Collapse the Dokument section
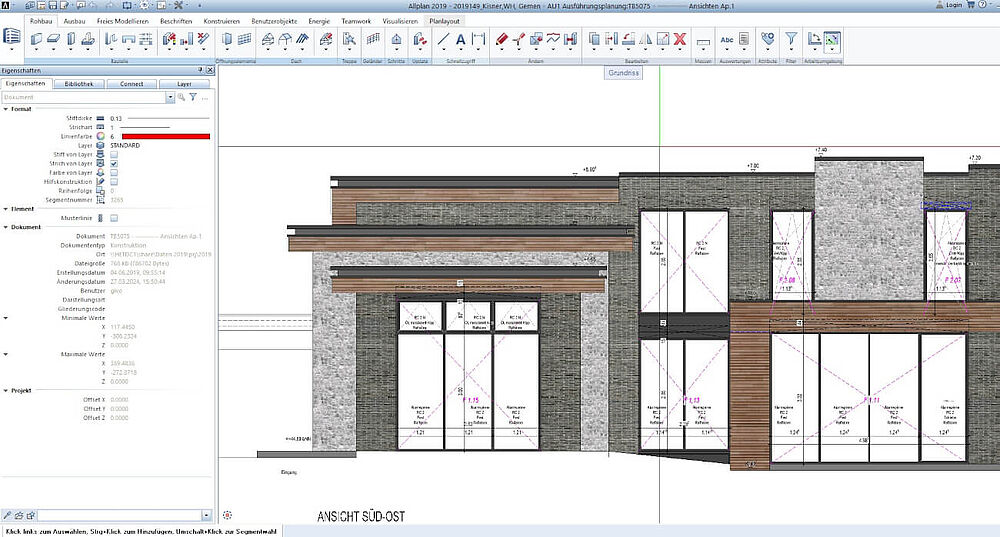This screenshot has height=537, width=1000. point(6,227)
